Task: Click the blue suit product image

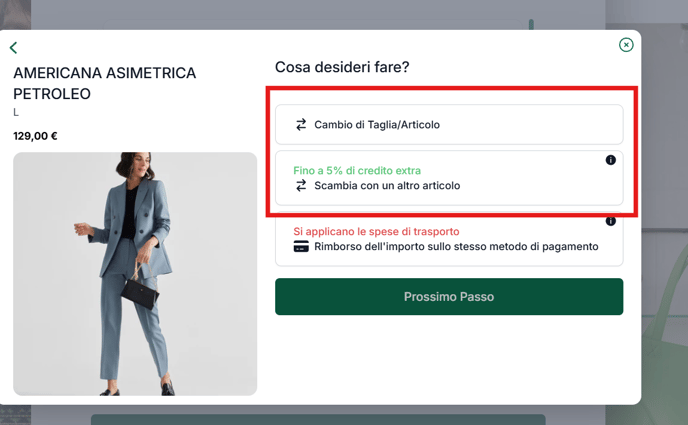Action: point(135,274)
